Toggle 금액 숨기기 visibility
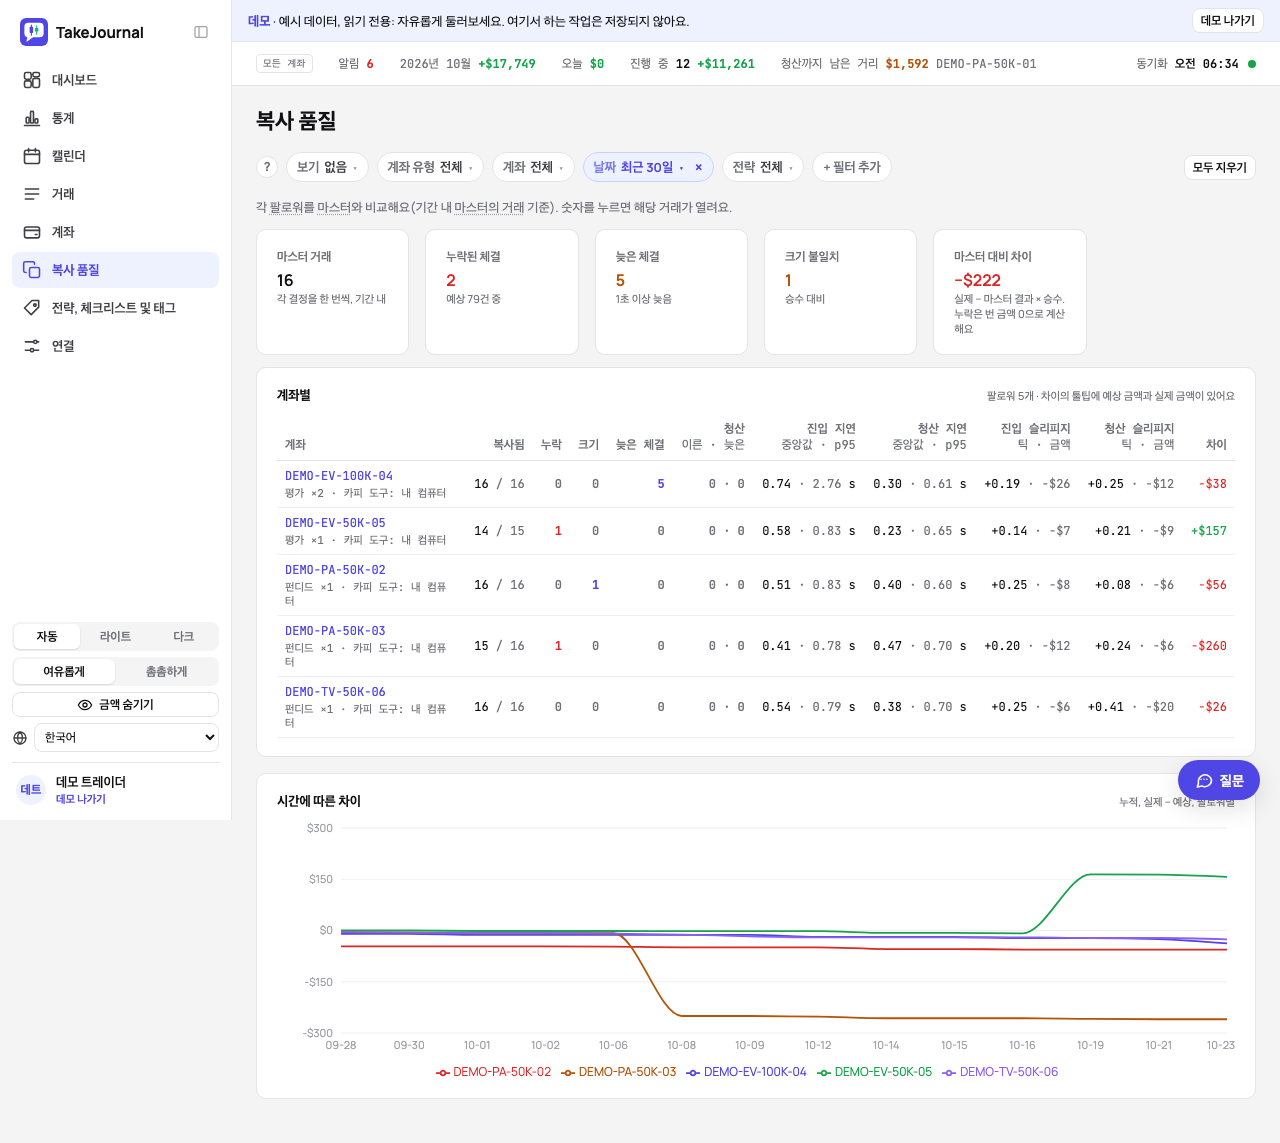 click(116, 705)
